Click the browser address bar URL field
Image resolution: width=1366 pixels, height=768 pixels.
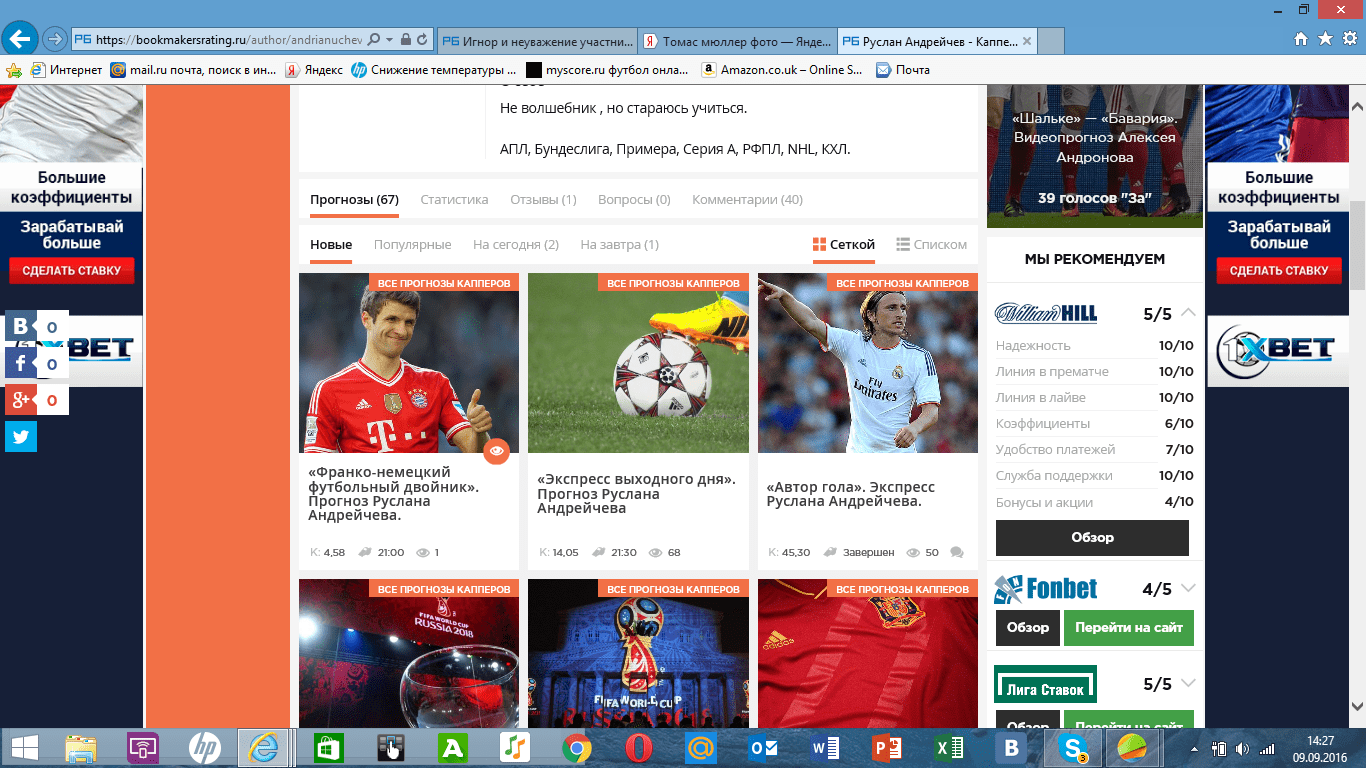click(230, 40)
